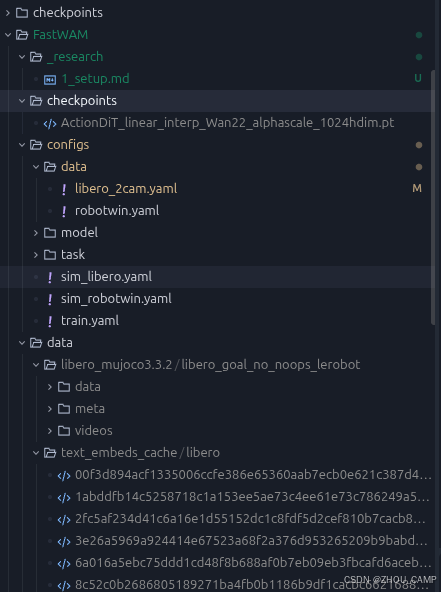Click the YAML icon of train.yaml
Screen dimensions: 441x592
[50, 321]
